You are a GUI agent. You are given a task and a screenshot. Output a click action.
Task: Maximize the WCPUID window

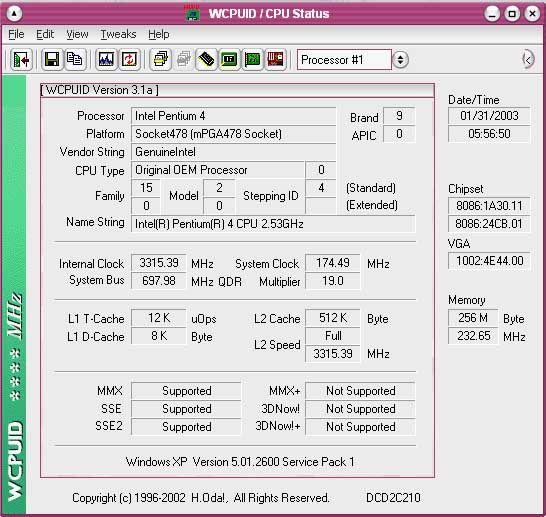(x=512, y=14)
